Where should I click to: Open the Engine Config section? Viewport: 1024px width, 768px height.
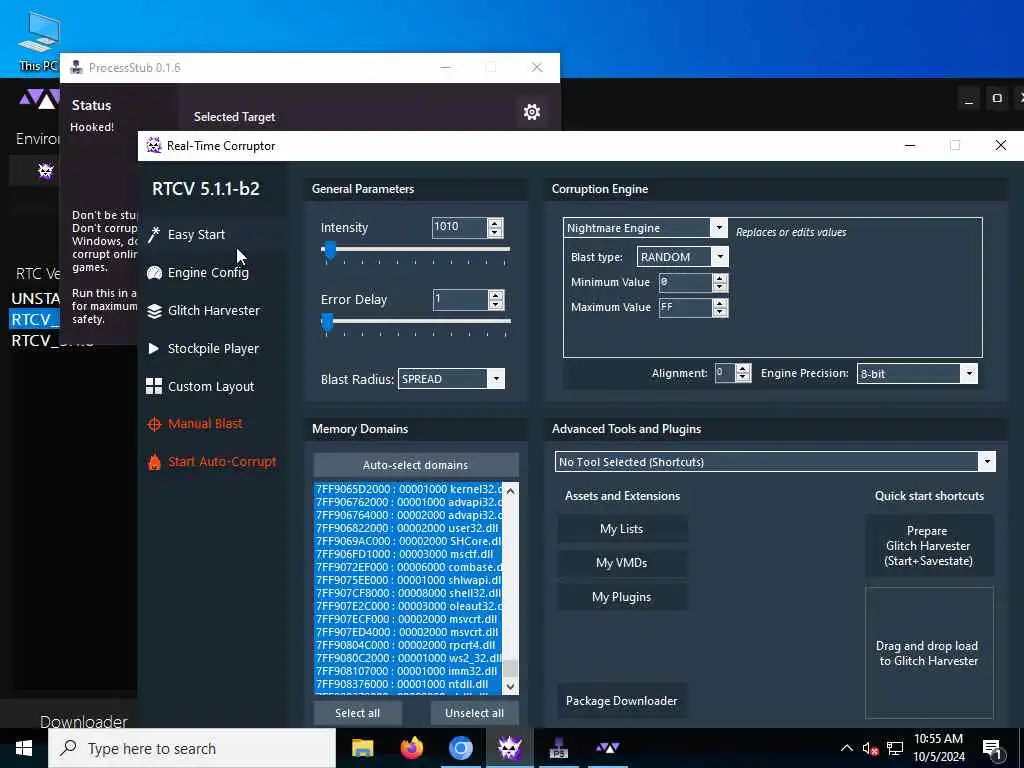[208, 272]
